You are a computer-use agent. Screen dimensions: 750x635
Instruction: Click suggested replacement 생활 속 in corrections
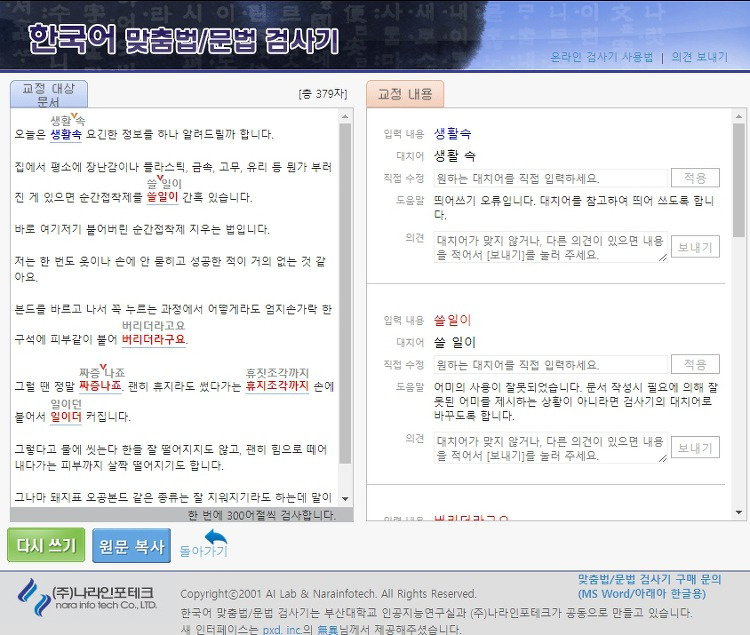point(454,156)
